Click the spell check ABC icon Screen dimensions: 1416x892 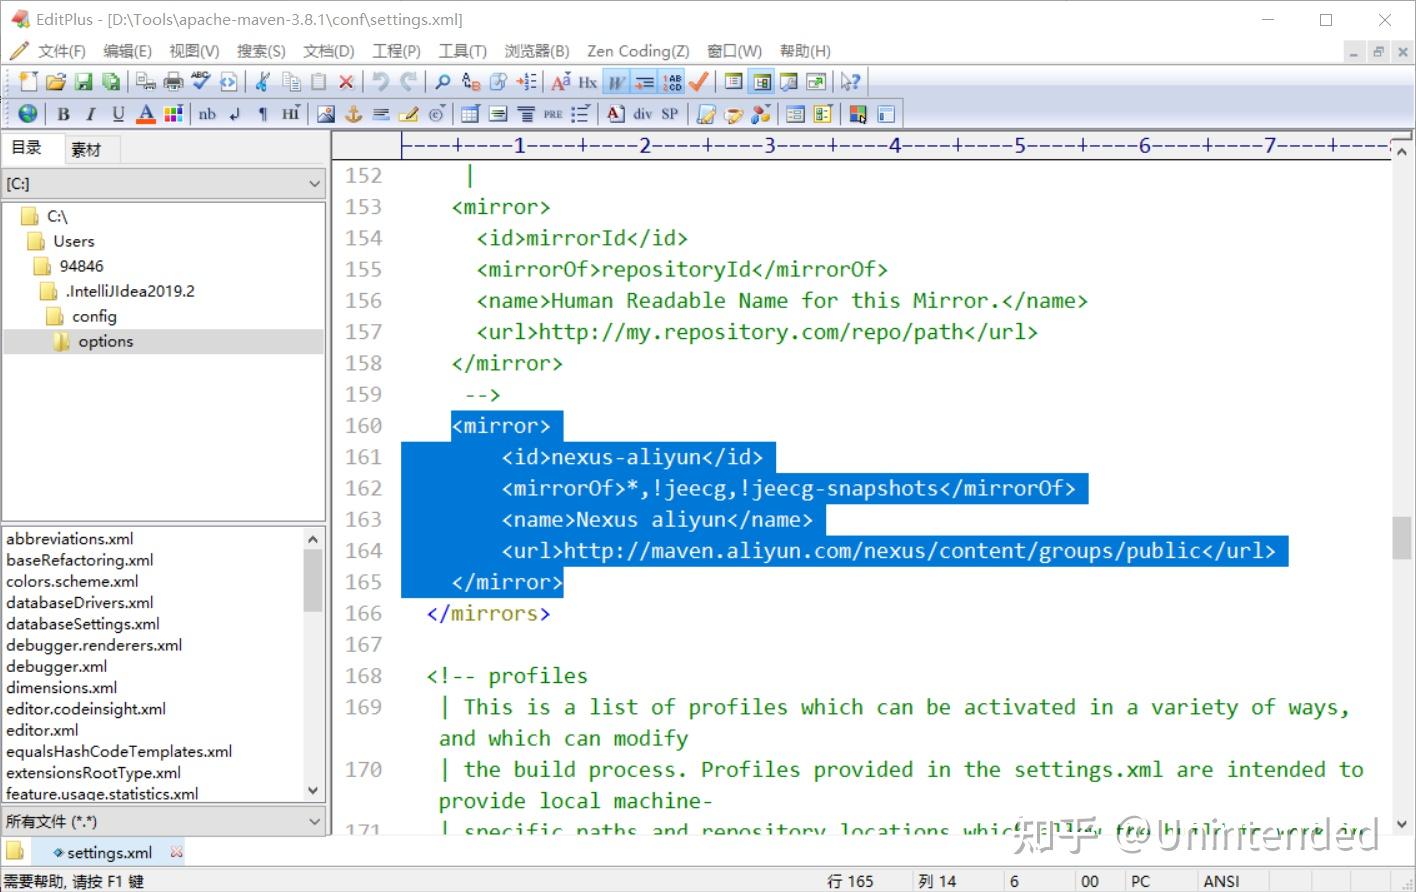[x=200, y=82]
